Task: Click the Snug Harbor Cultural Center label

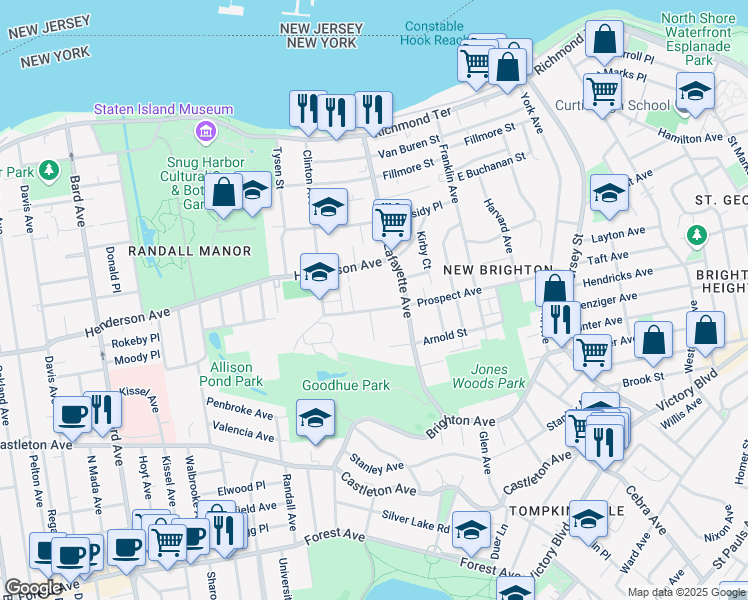Action: pos(205,183)
